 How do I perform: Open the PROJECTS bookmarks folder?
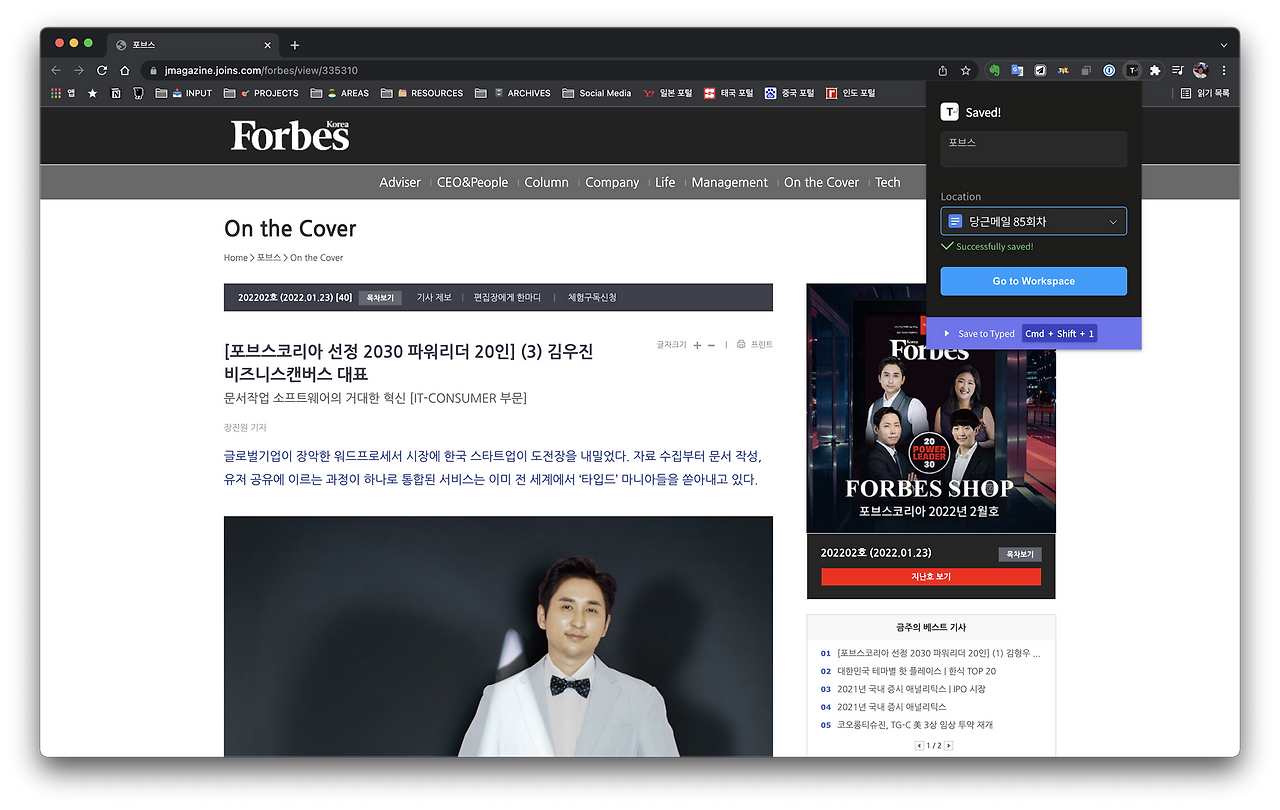[261, 93]
